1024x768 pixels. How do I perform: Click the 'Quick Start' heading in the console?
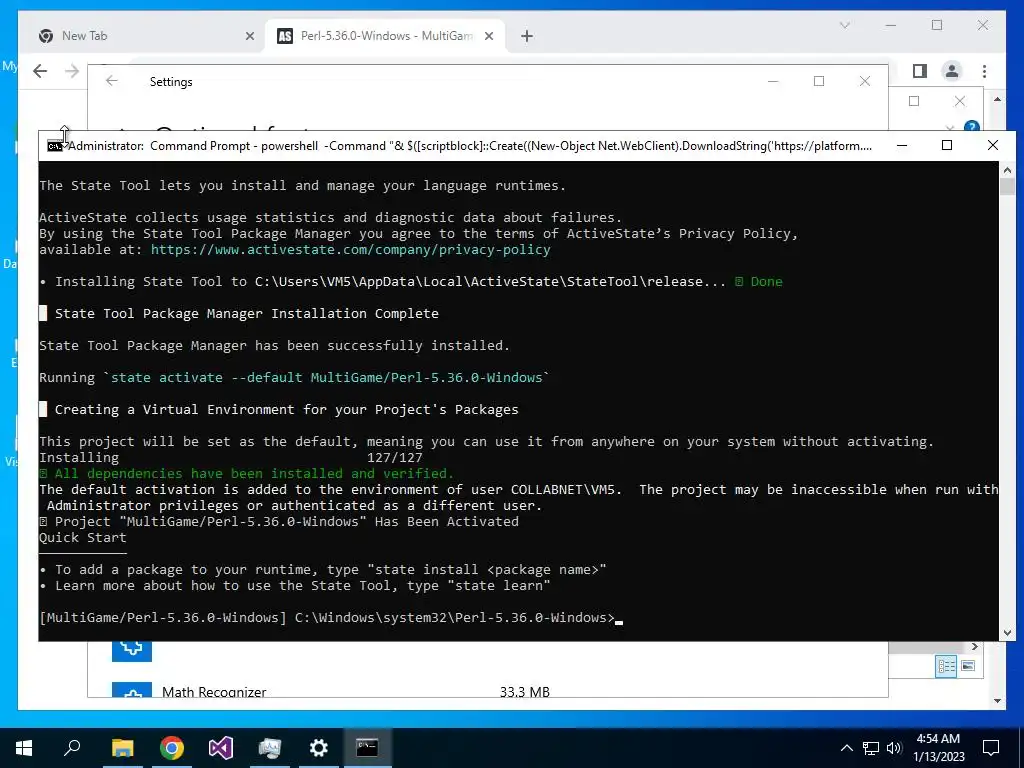tap(82, 537)
